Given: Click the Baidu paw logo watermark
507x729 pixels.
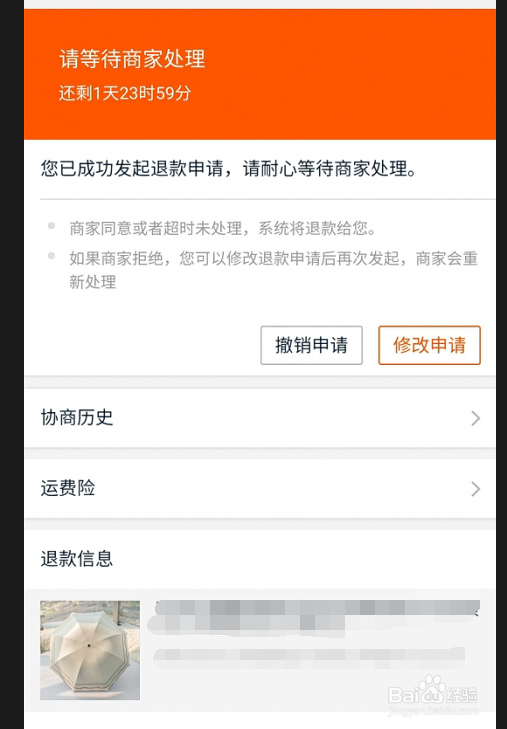Looking at the screenshot, I should coord(432,690).
